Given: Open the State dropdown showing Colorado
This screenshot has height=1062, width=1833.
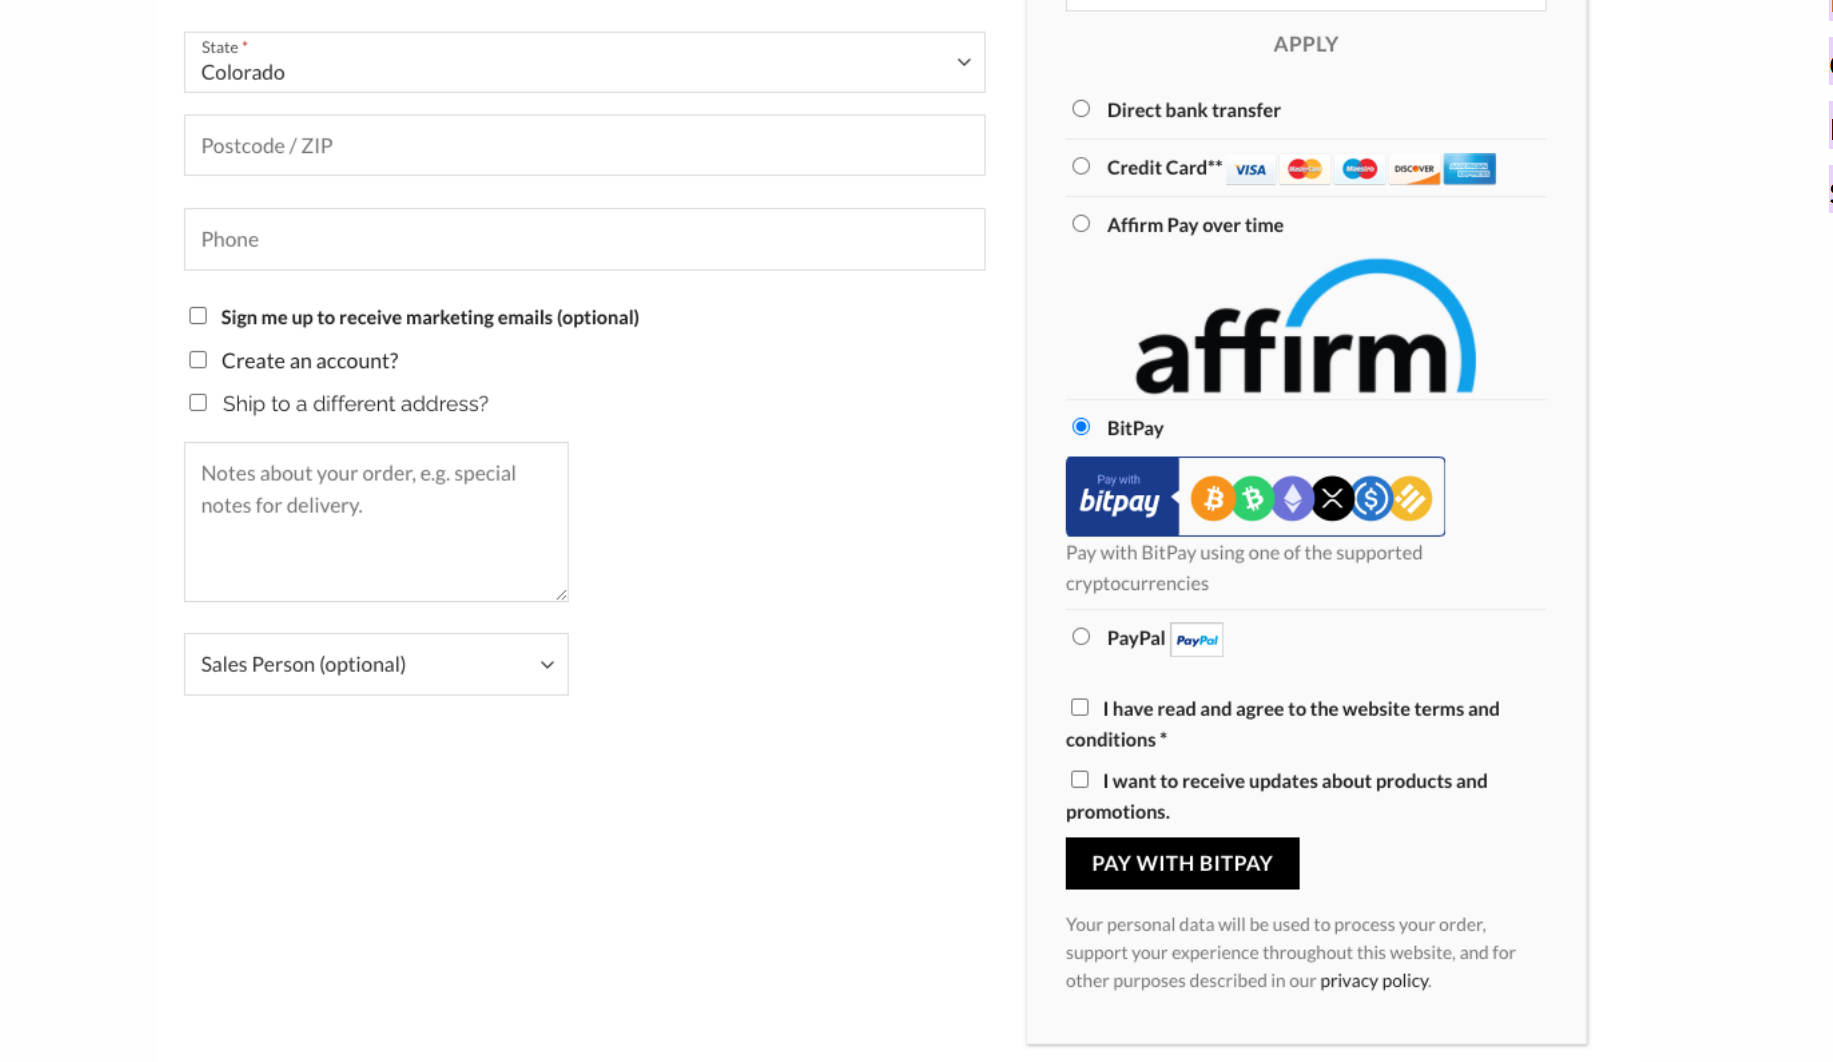Looking at the screenshot, I should pos(584,62).
